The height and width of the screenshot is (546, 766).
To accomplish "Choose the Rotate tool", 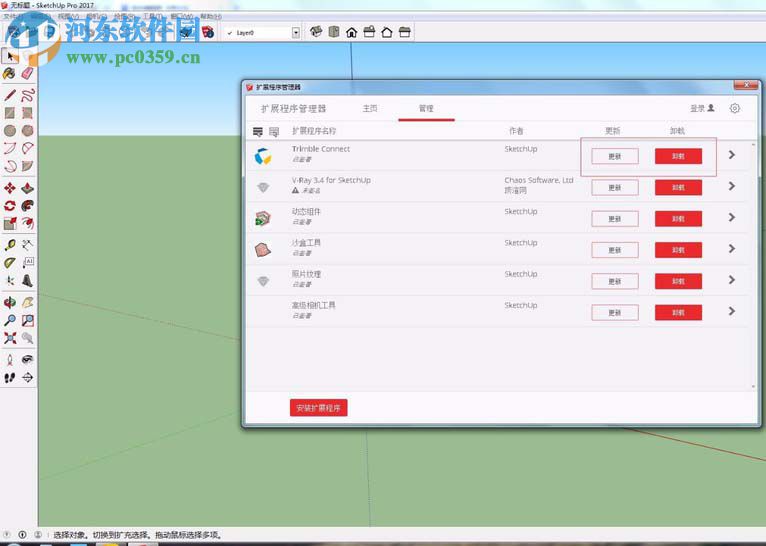I will point(10,206).
